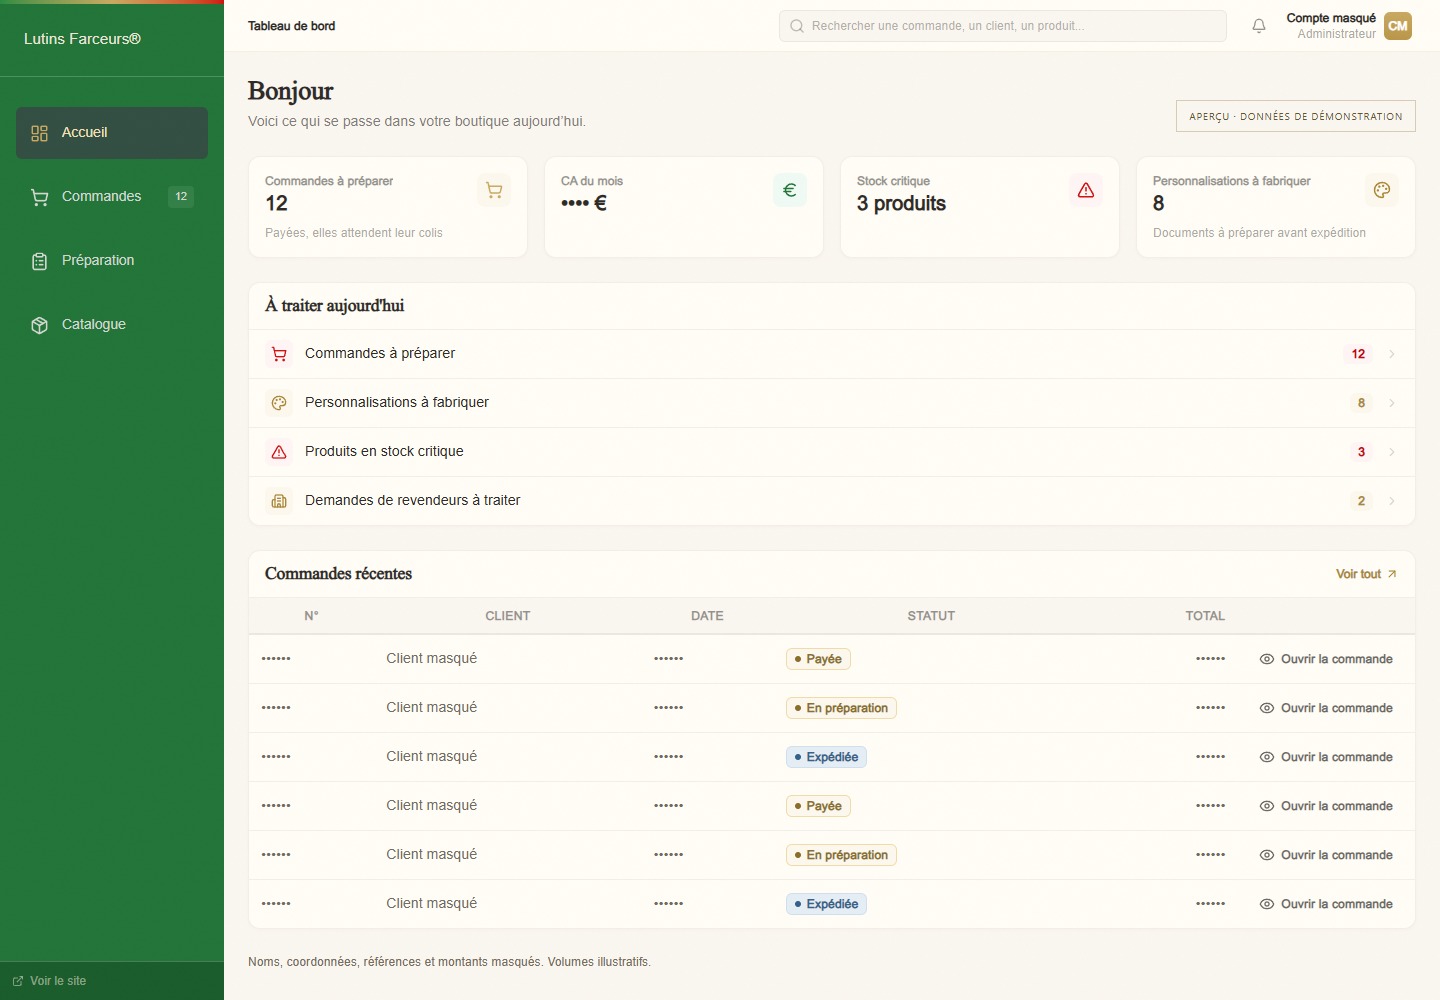This screenshot has height=1000, width=1440.
Task: Click the Catalogue box icon in sidebar
Action: click(40, 325)
